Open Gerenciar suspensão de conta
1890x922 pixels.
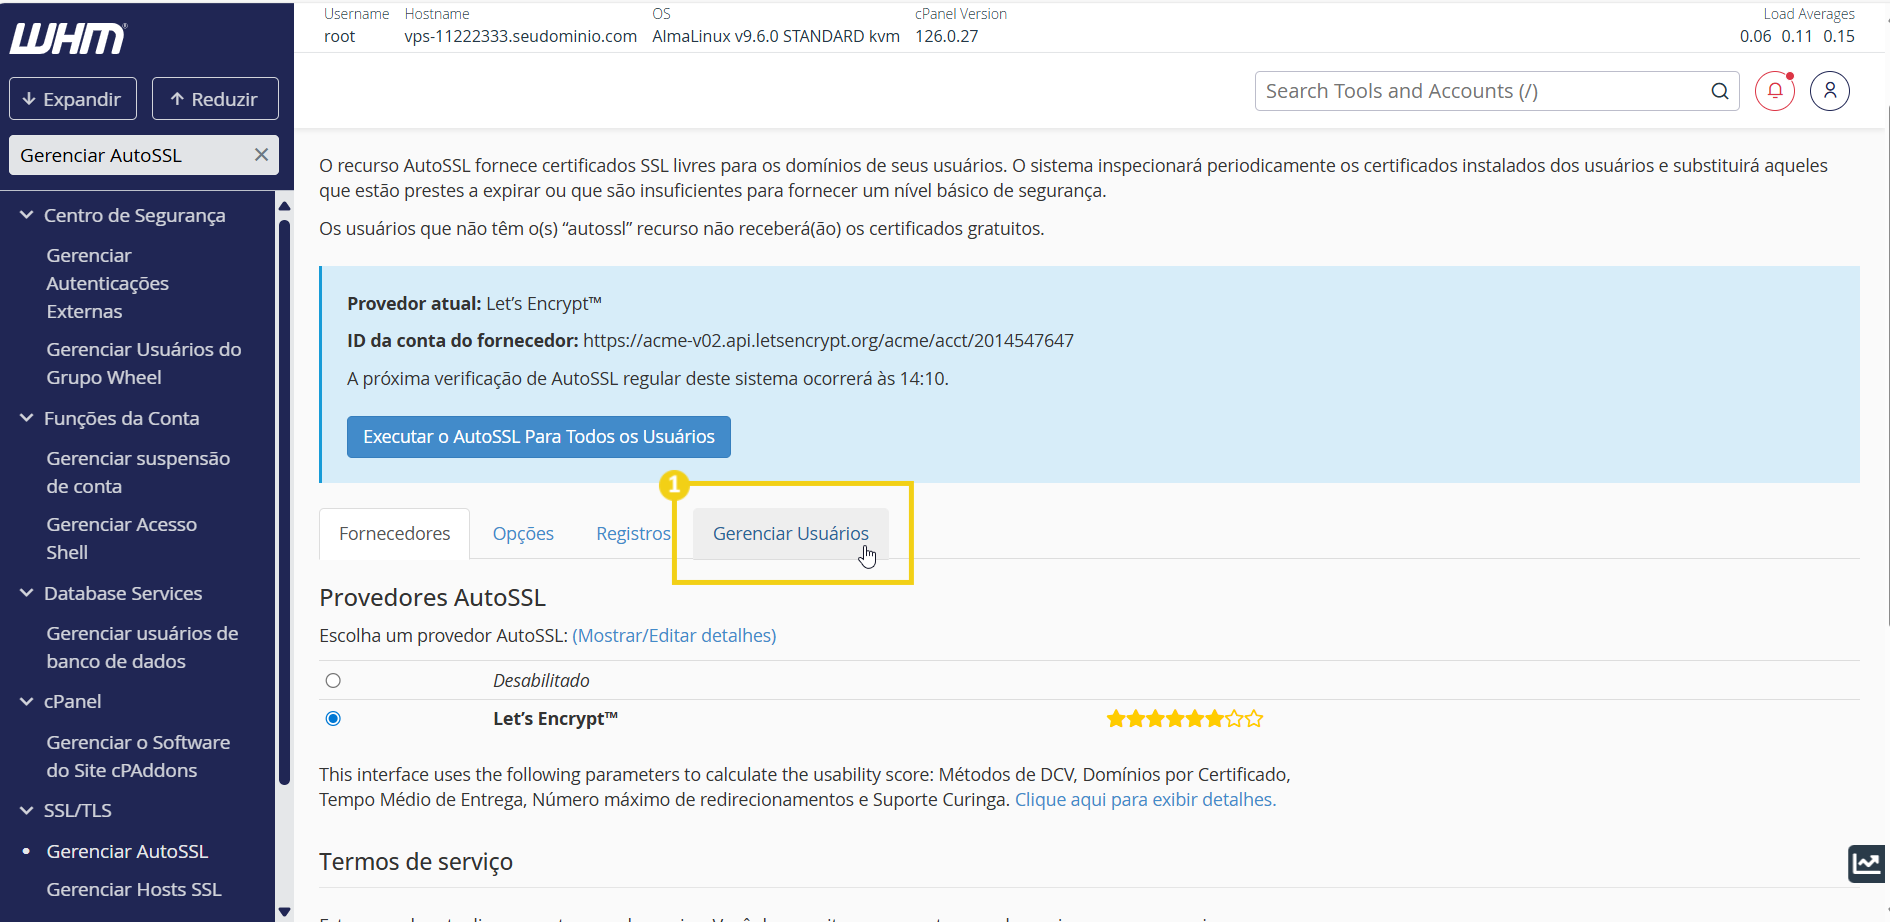138,473
